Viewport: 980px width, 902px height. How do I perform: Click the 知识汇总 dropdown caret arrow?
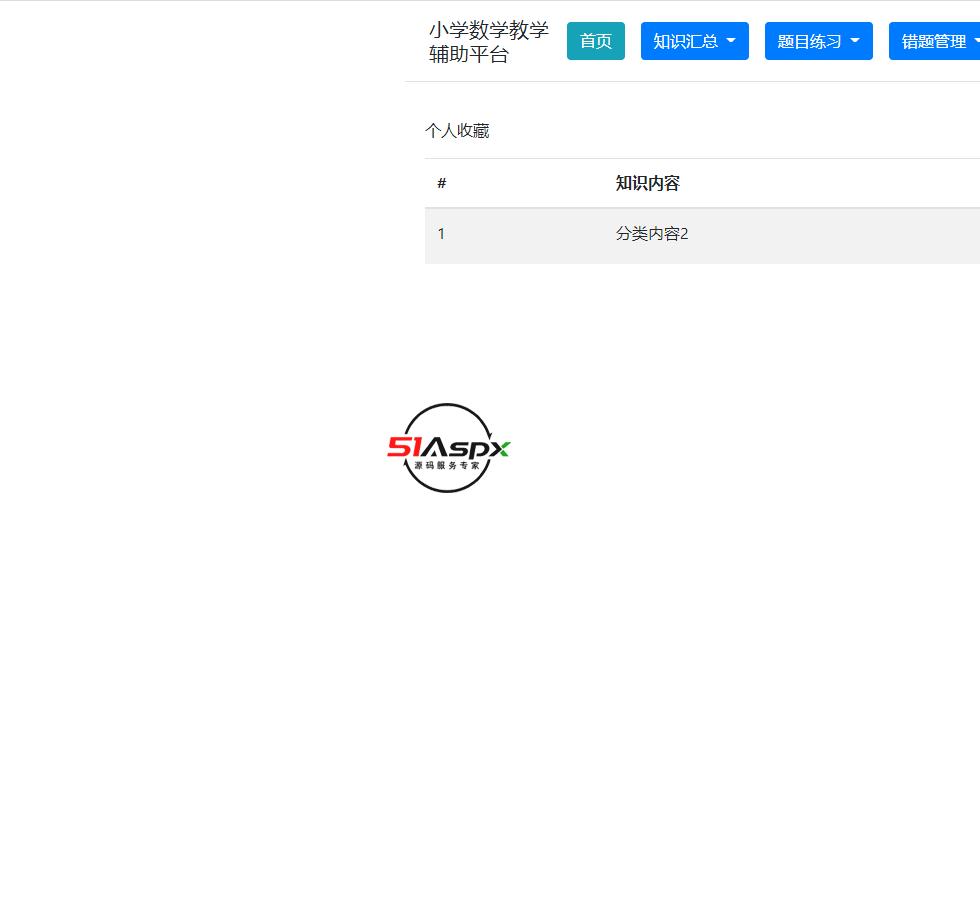pos(731,41)
